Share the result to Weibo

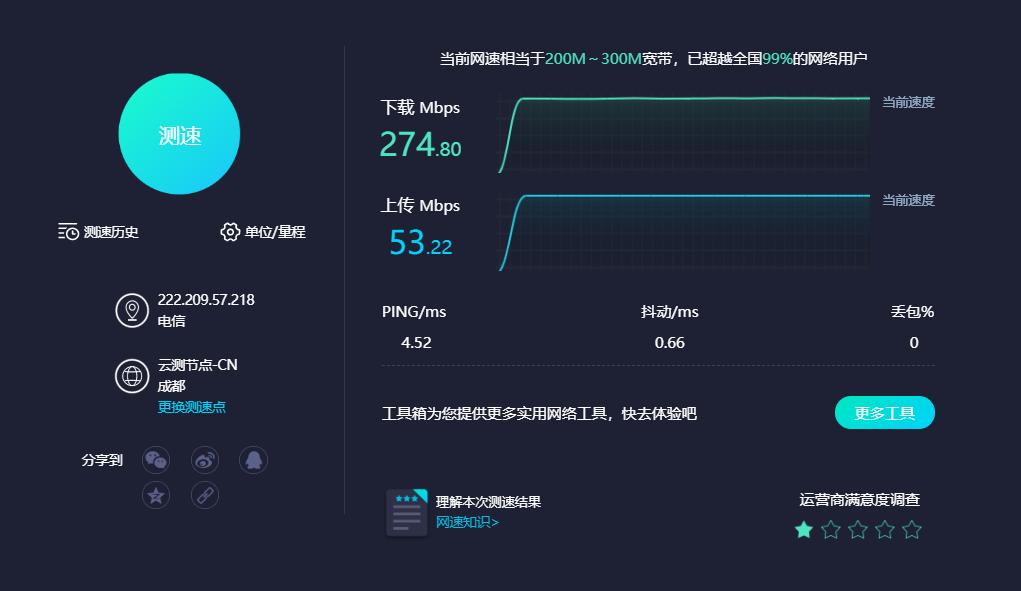point(204,459)
